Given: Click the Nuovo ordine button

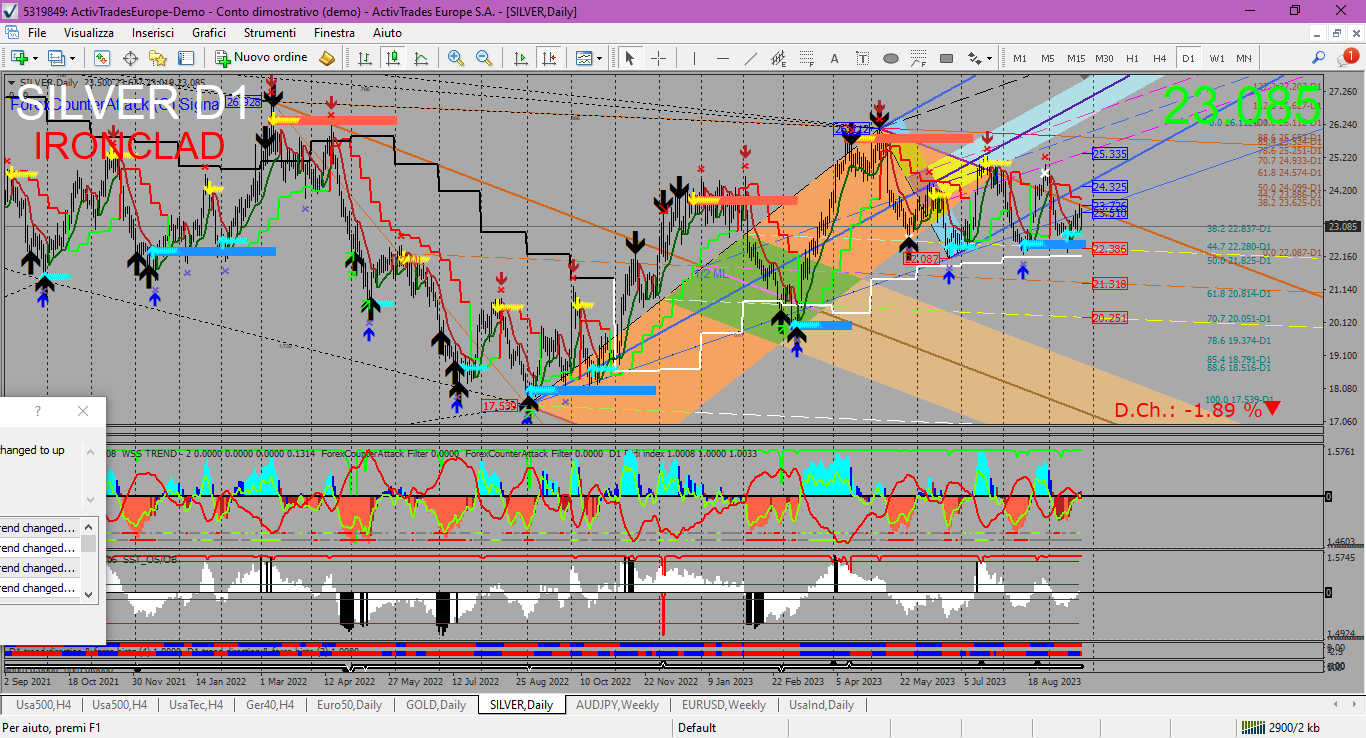Looking at the screenshot, I should (262, 58).
